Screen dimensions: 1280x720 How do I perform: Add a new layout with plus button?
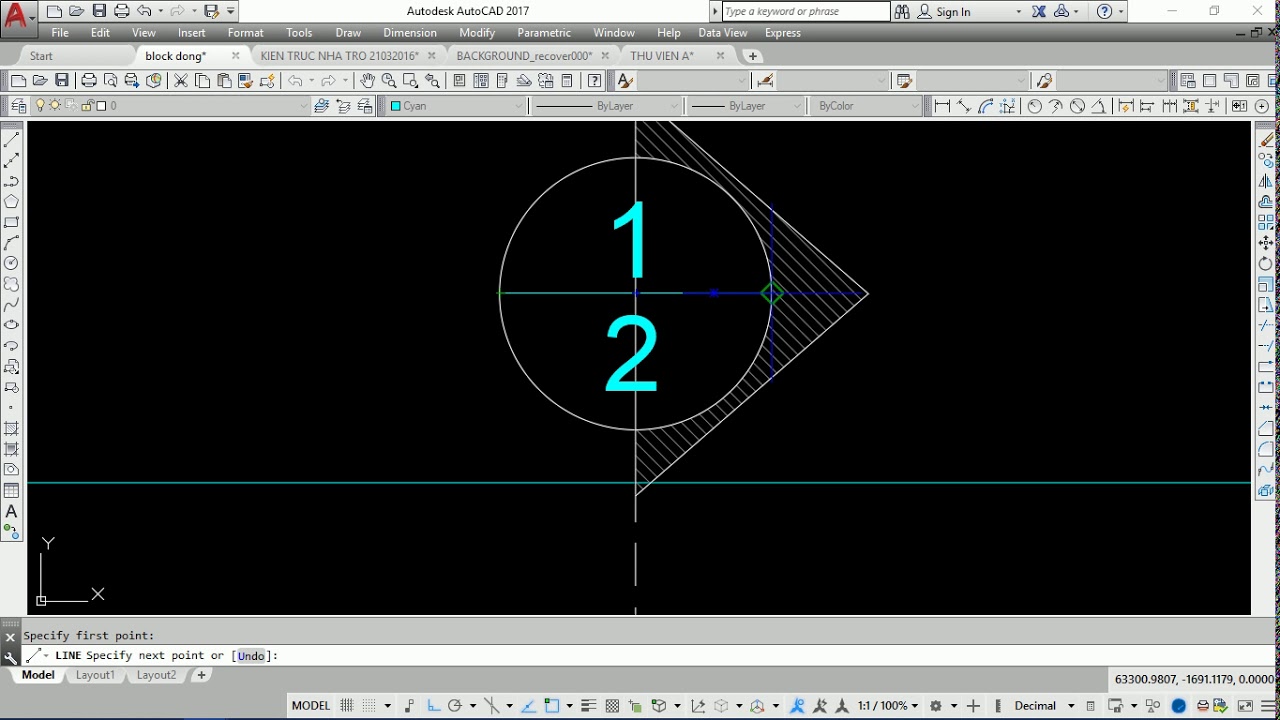point(201,675)
